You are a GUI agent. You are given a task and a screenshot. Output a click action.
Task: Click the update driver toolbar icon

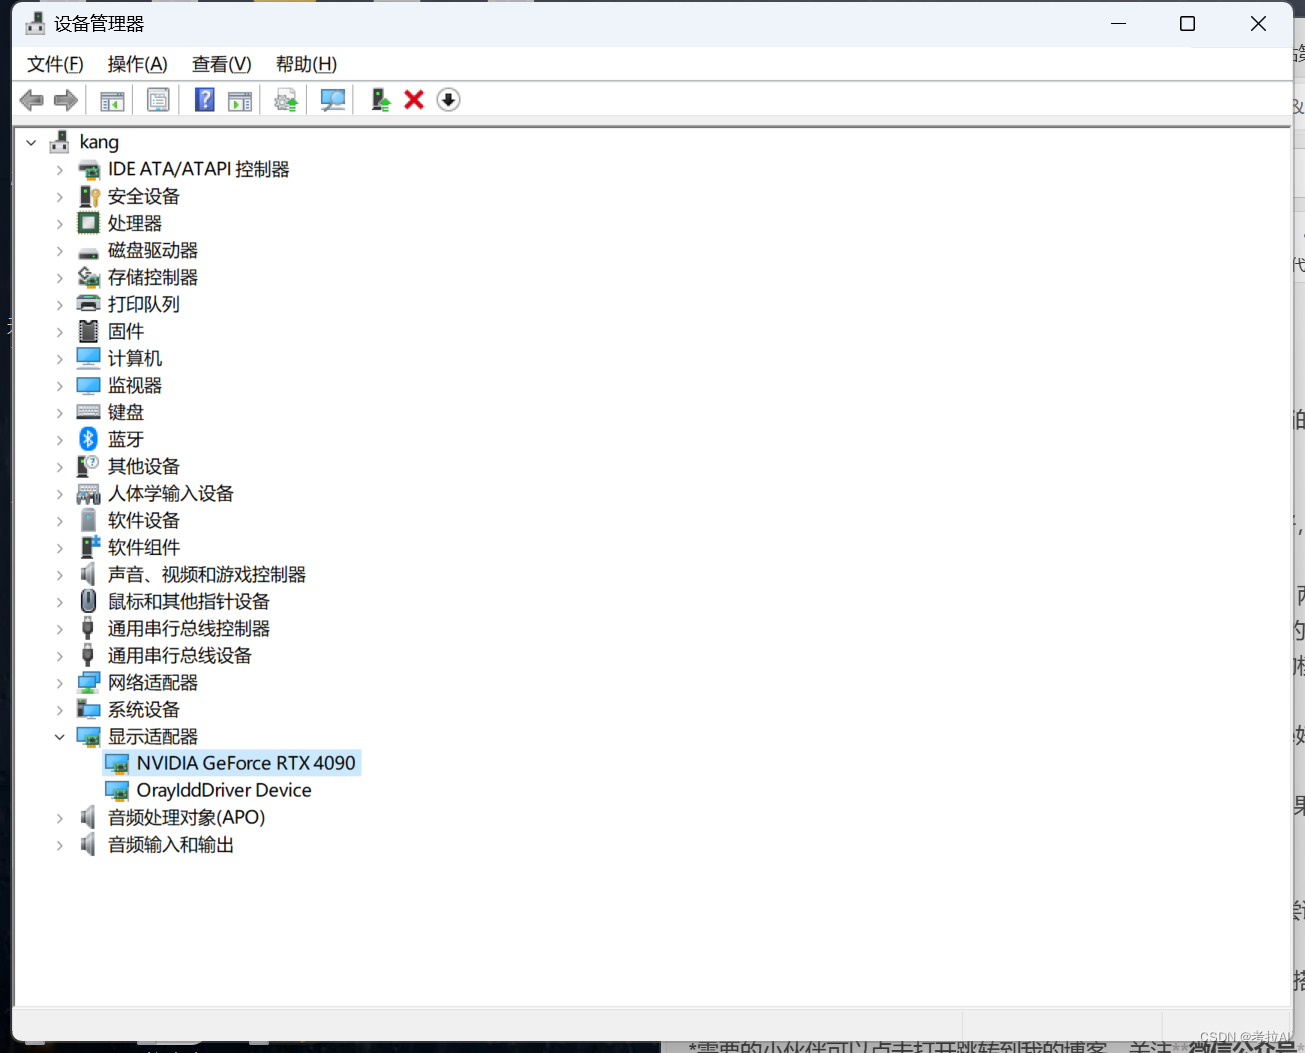[286, 100]
